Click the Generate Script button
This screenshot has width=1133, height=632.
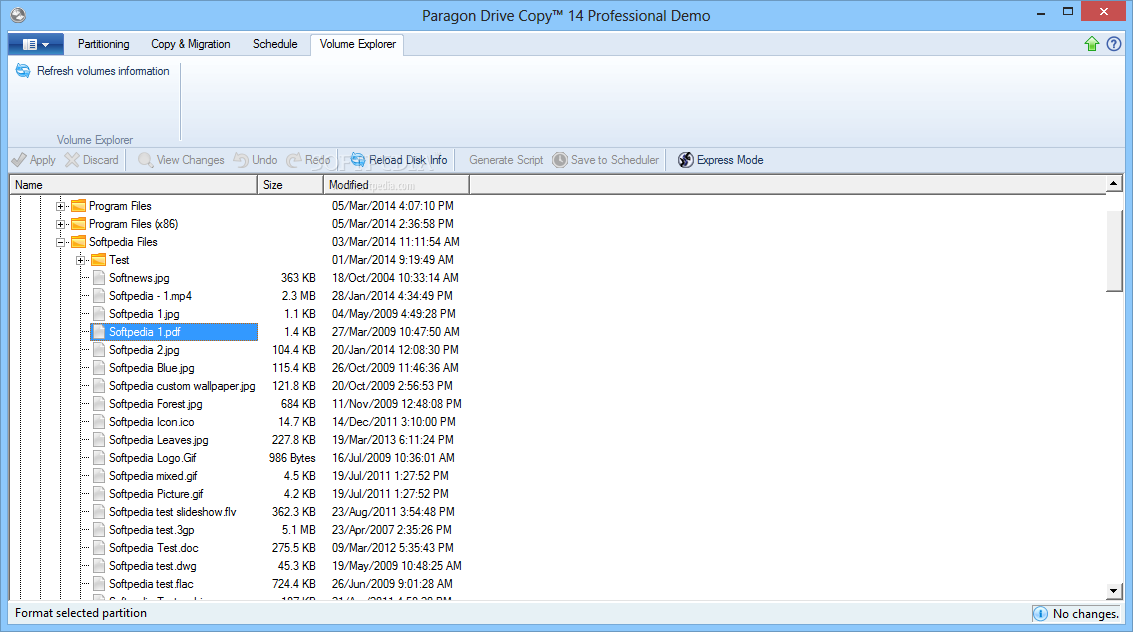(506, 160)
